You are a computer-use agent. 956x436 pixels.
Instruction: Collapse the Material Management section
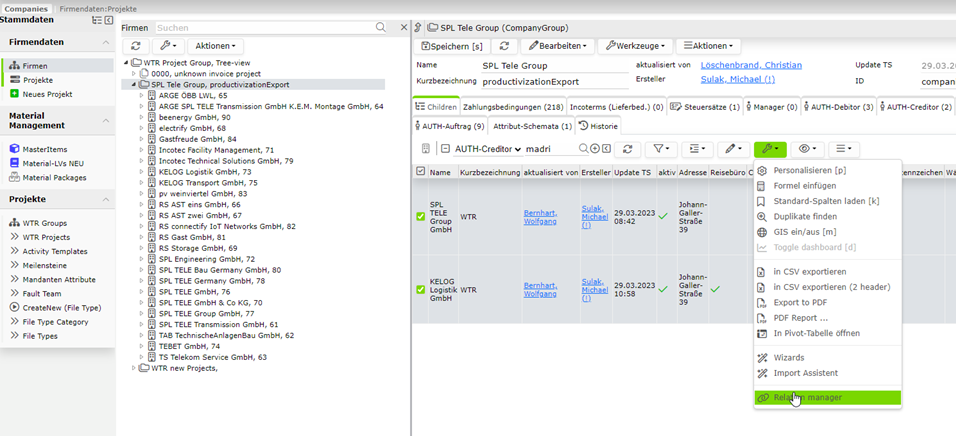click(105, 120)
